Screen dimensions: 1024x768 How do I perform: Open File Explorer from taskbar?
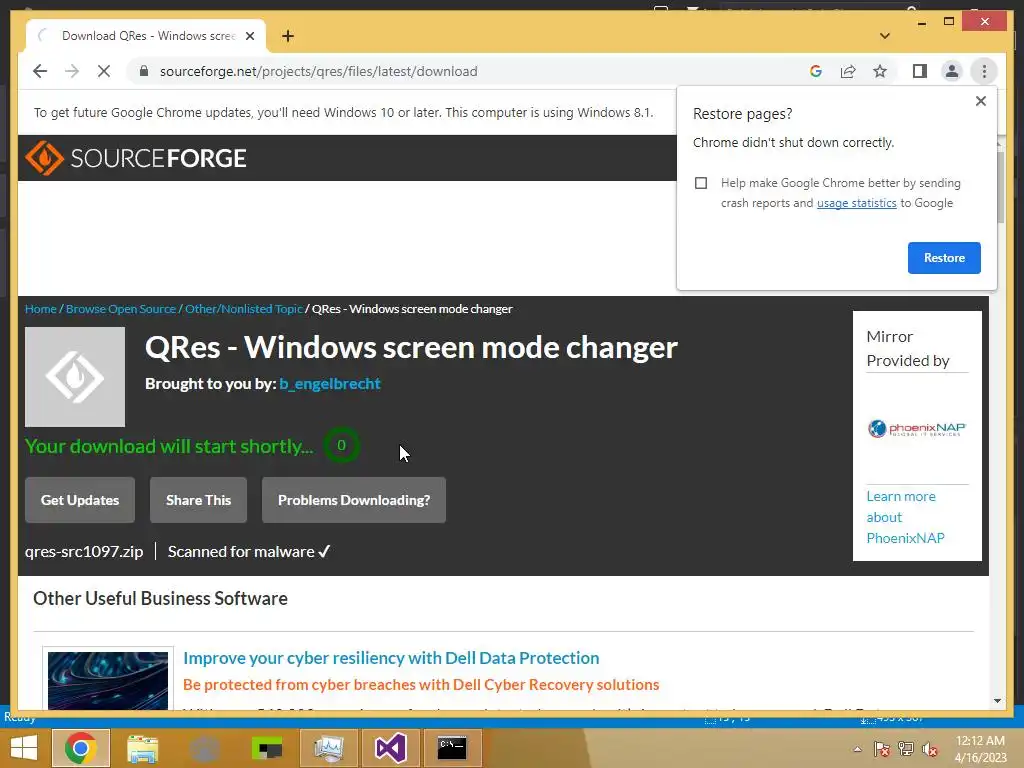tap(142, 748)
